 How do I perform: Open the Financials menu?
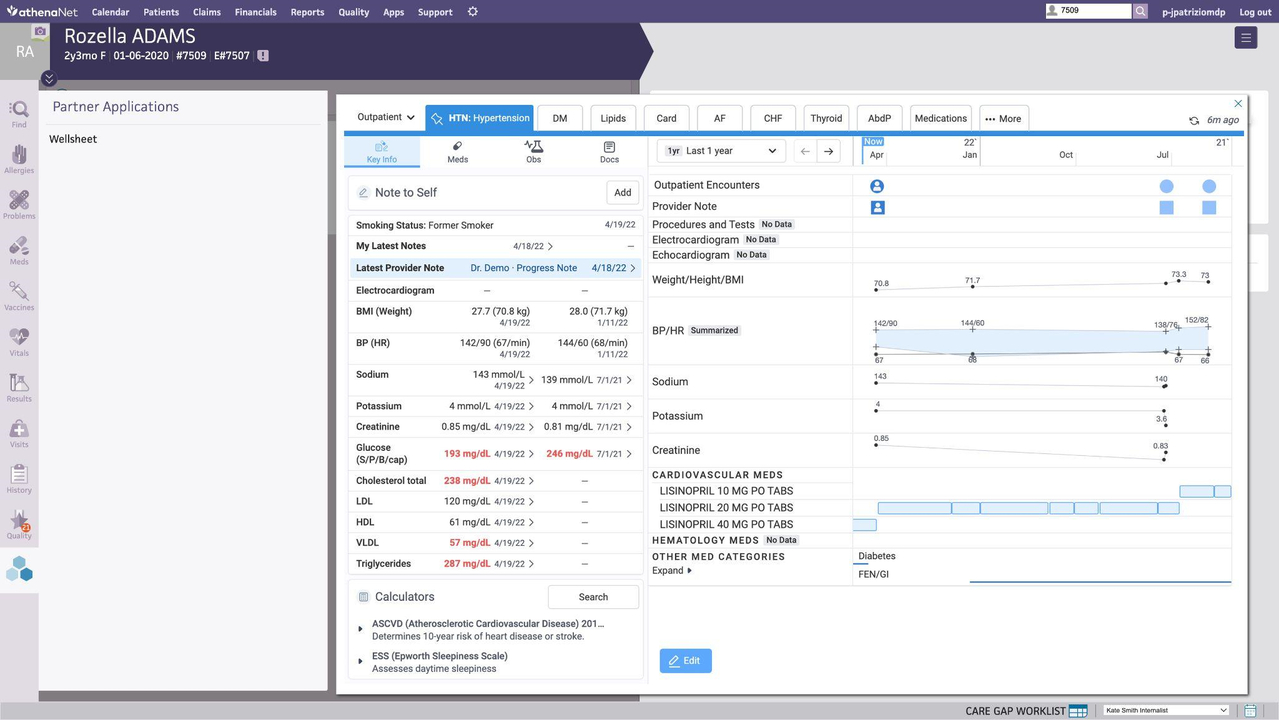coord(255,12)
